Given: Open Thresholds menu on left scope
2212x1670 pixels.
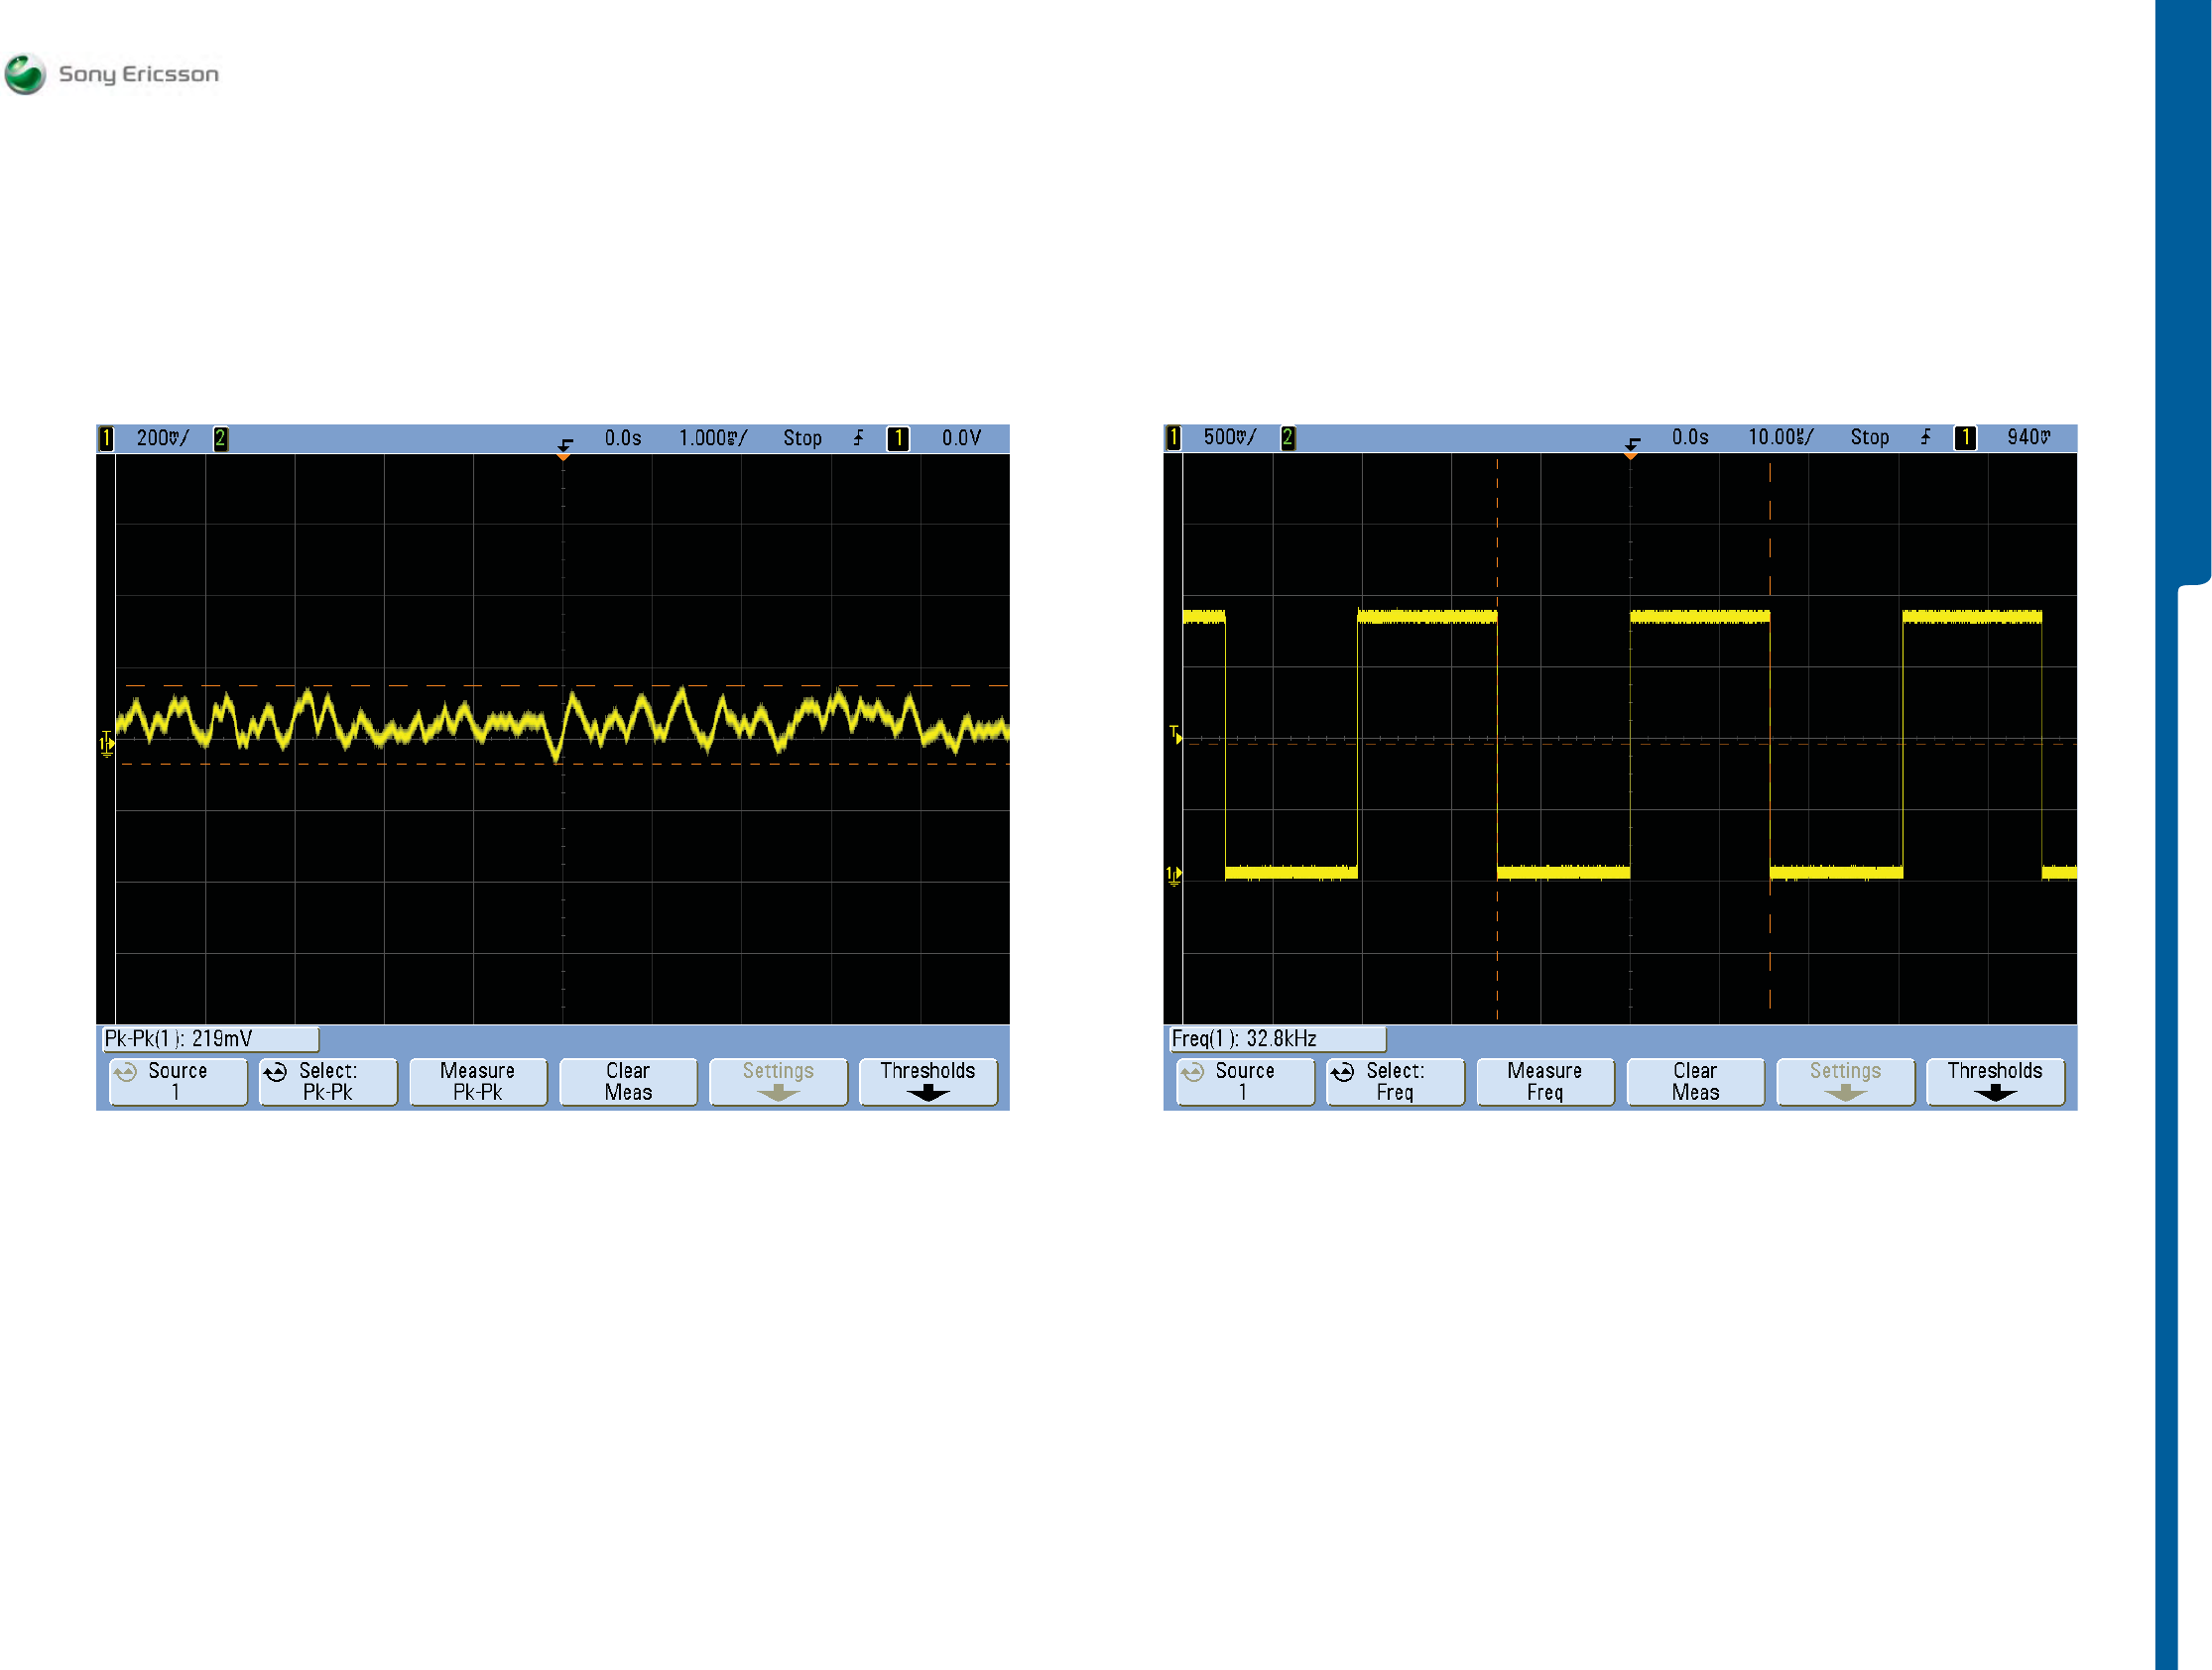Looking at the screenshot, I should coord(927,1081).
